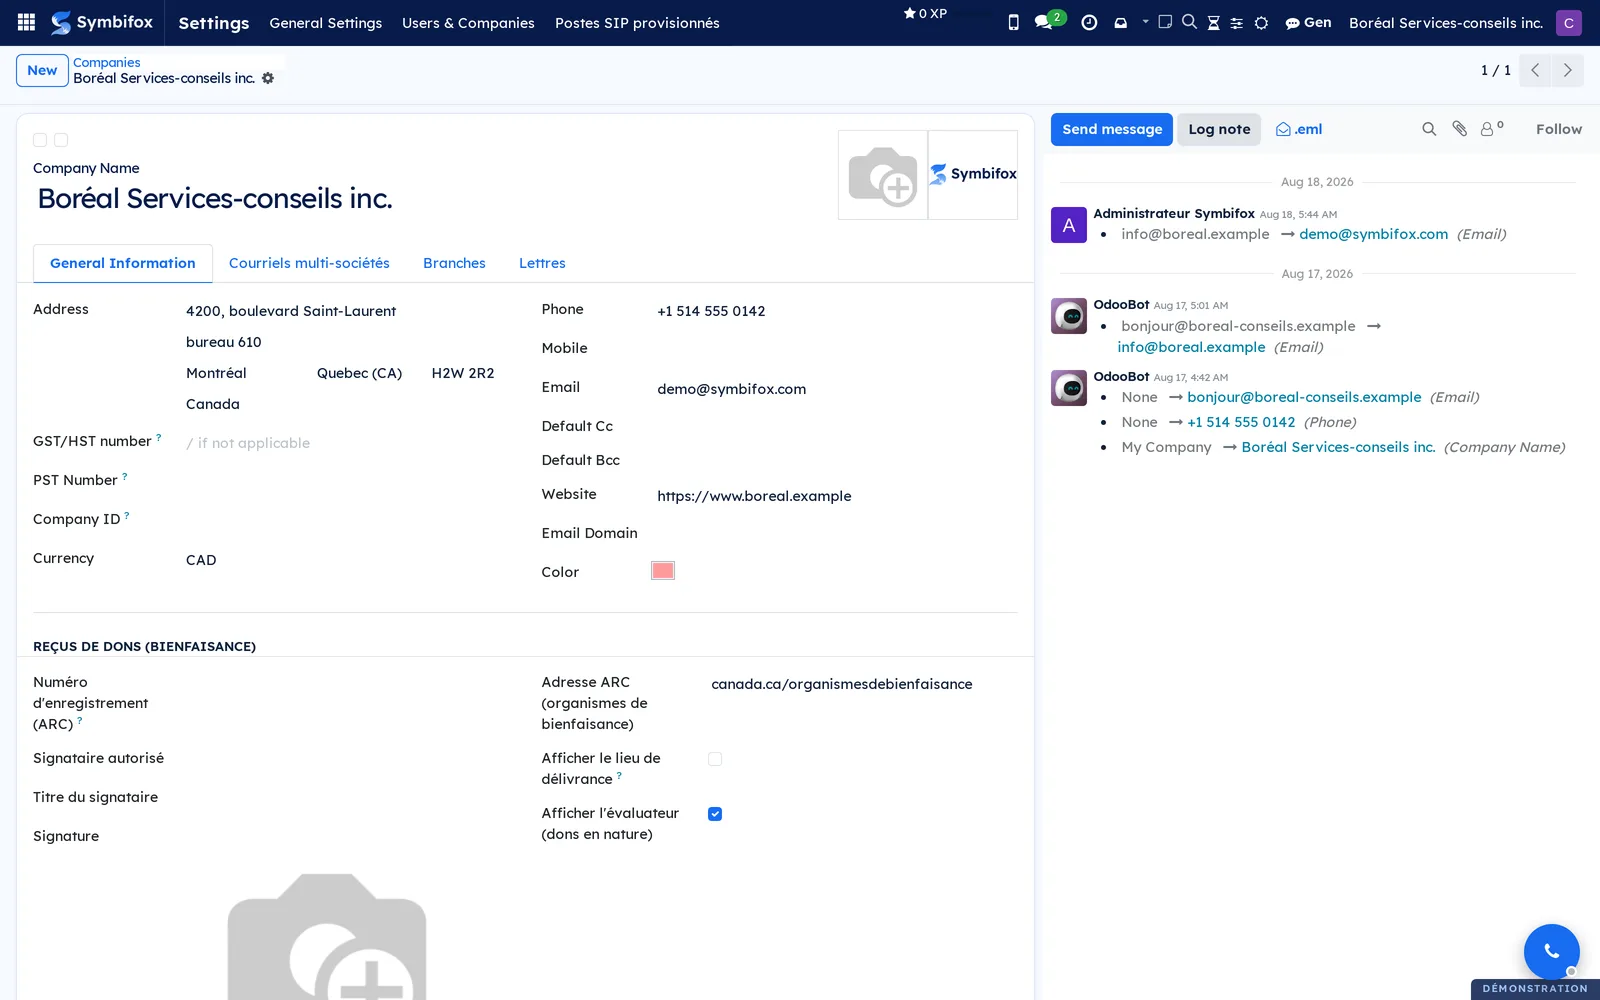Open the mobile phone icon in navbar
The height and width of the screenshot is (1000, 1600).
[x=1013, y=22]
